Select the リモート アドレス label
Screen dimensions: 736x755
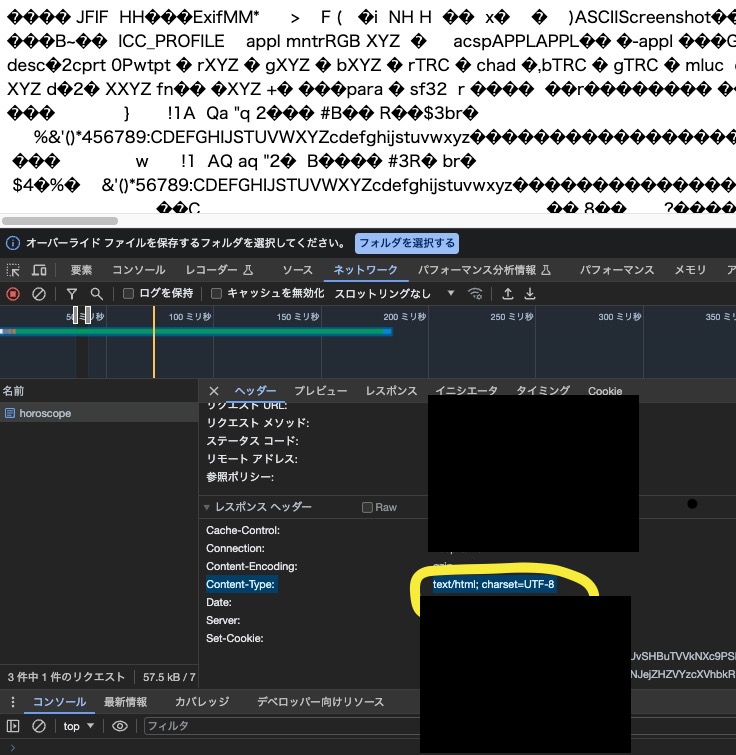[252, 459]
